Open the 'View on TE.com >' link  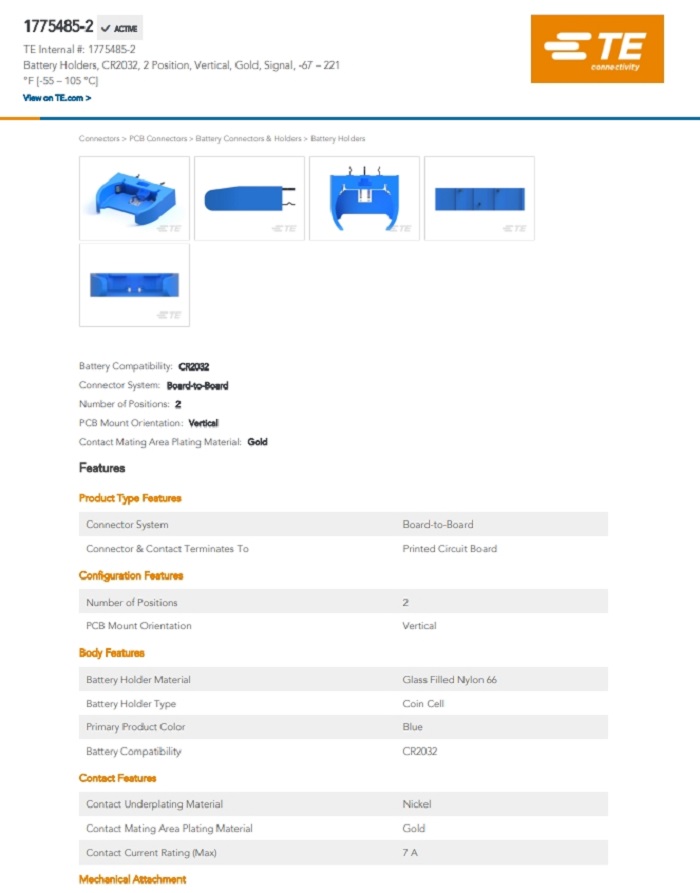pyautogui.click(x=57, y=98)
